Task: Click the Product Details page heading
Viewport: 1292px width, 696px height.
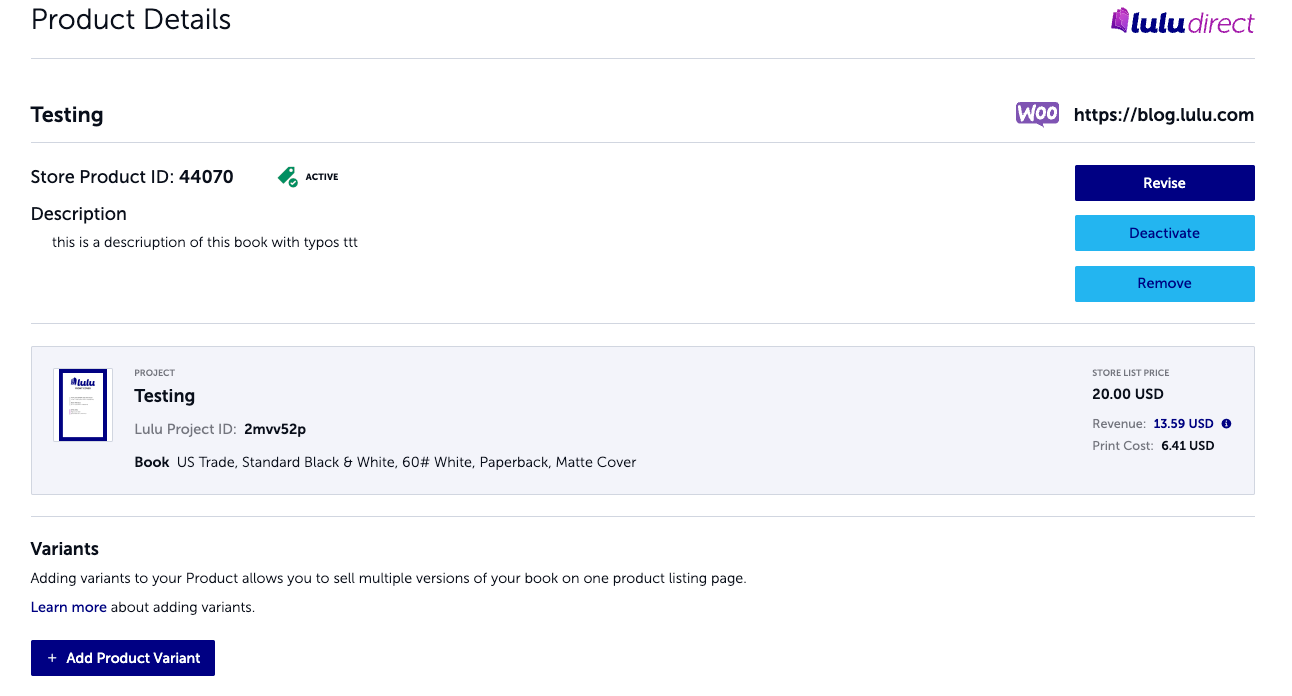Action: coord(130,19)
